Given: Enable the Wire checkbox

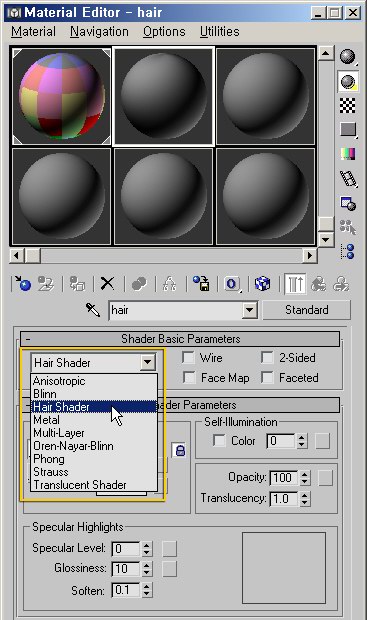Looking at the screenshot, I should [188, 358].
